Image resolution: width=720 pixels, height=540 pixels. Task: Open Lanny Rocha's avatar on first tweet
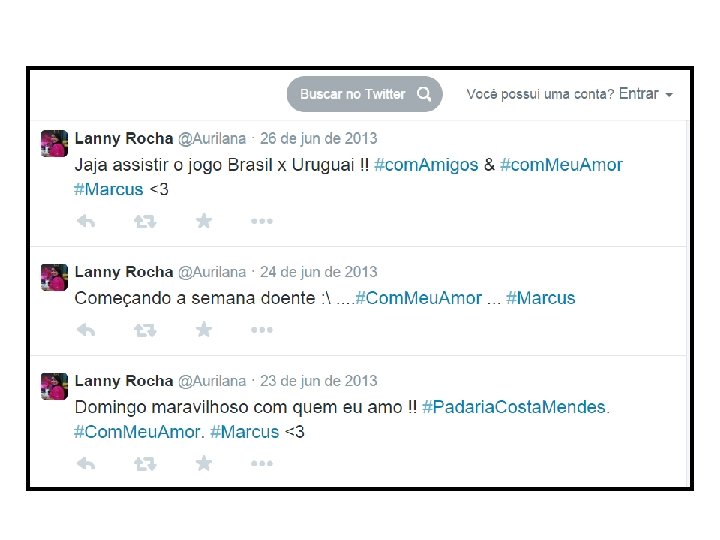(x=54, y=143)
